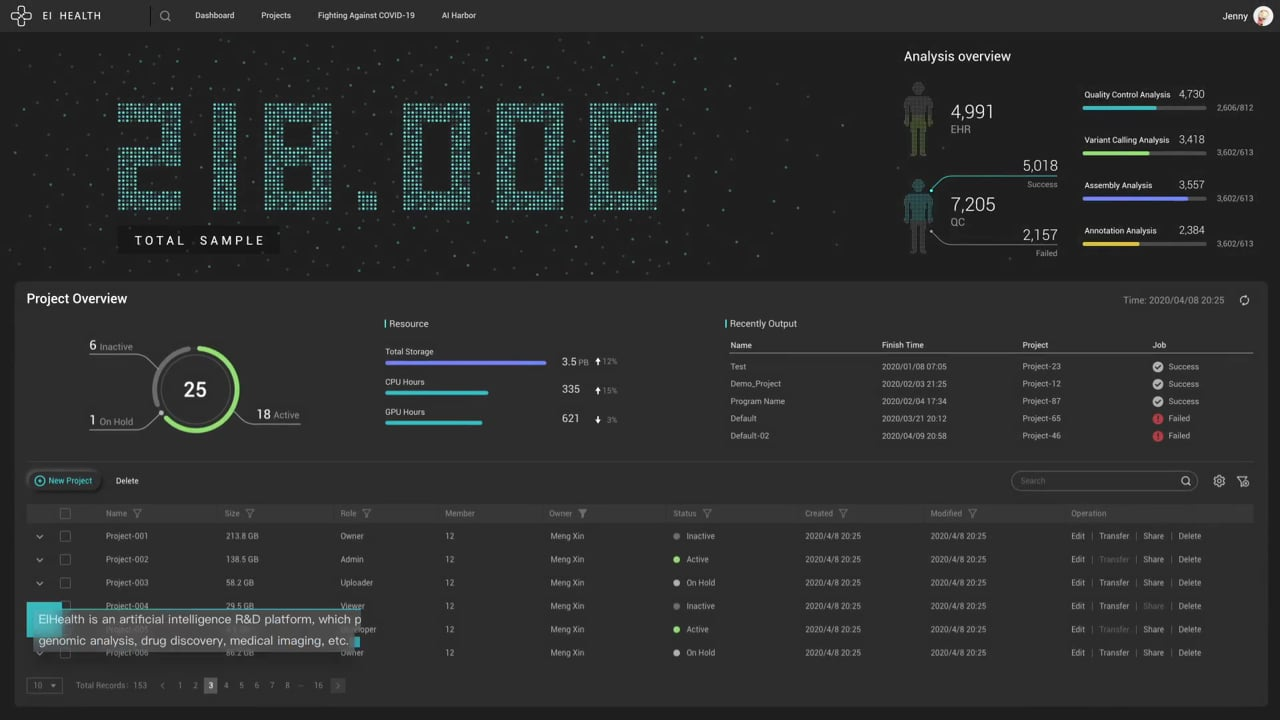Image resolution: width=1280 pixels, height=720 pixels.
Task: Open the Projects menu item
Action: [276, 16]
